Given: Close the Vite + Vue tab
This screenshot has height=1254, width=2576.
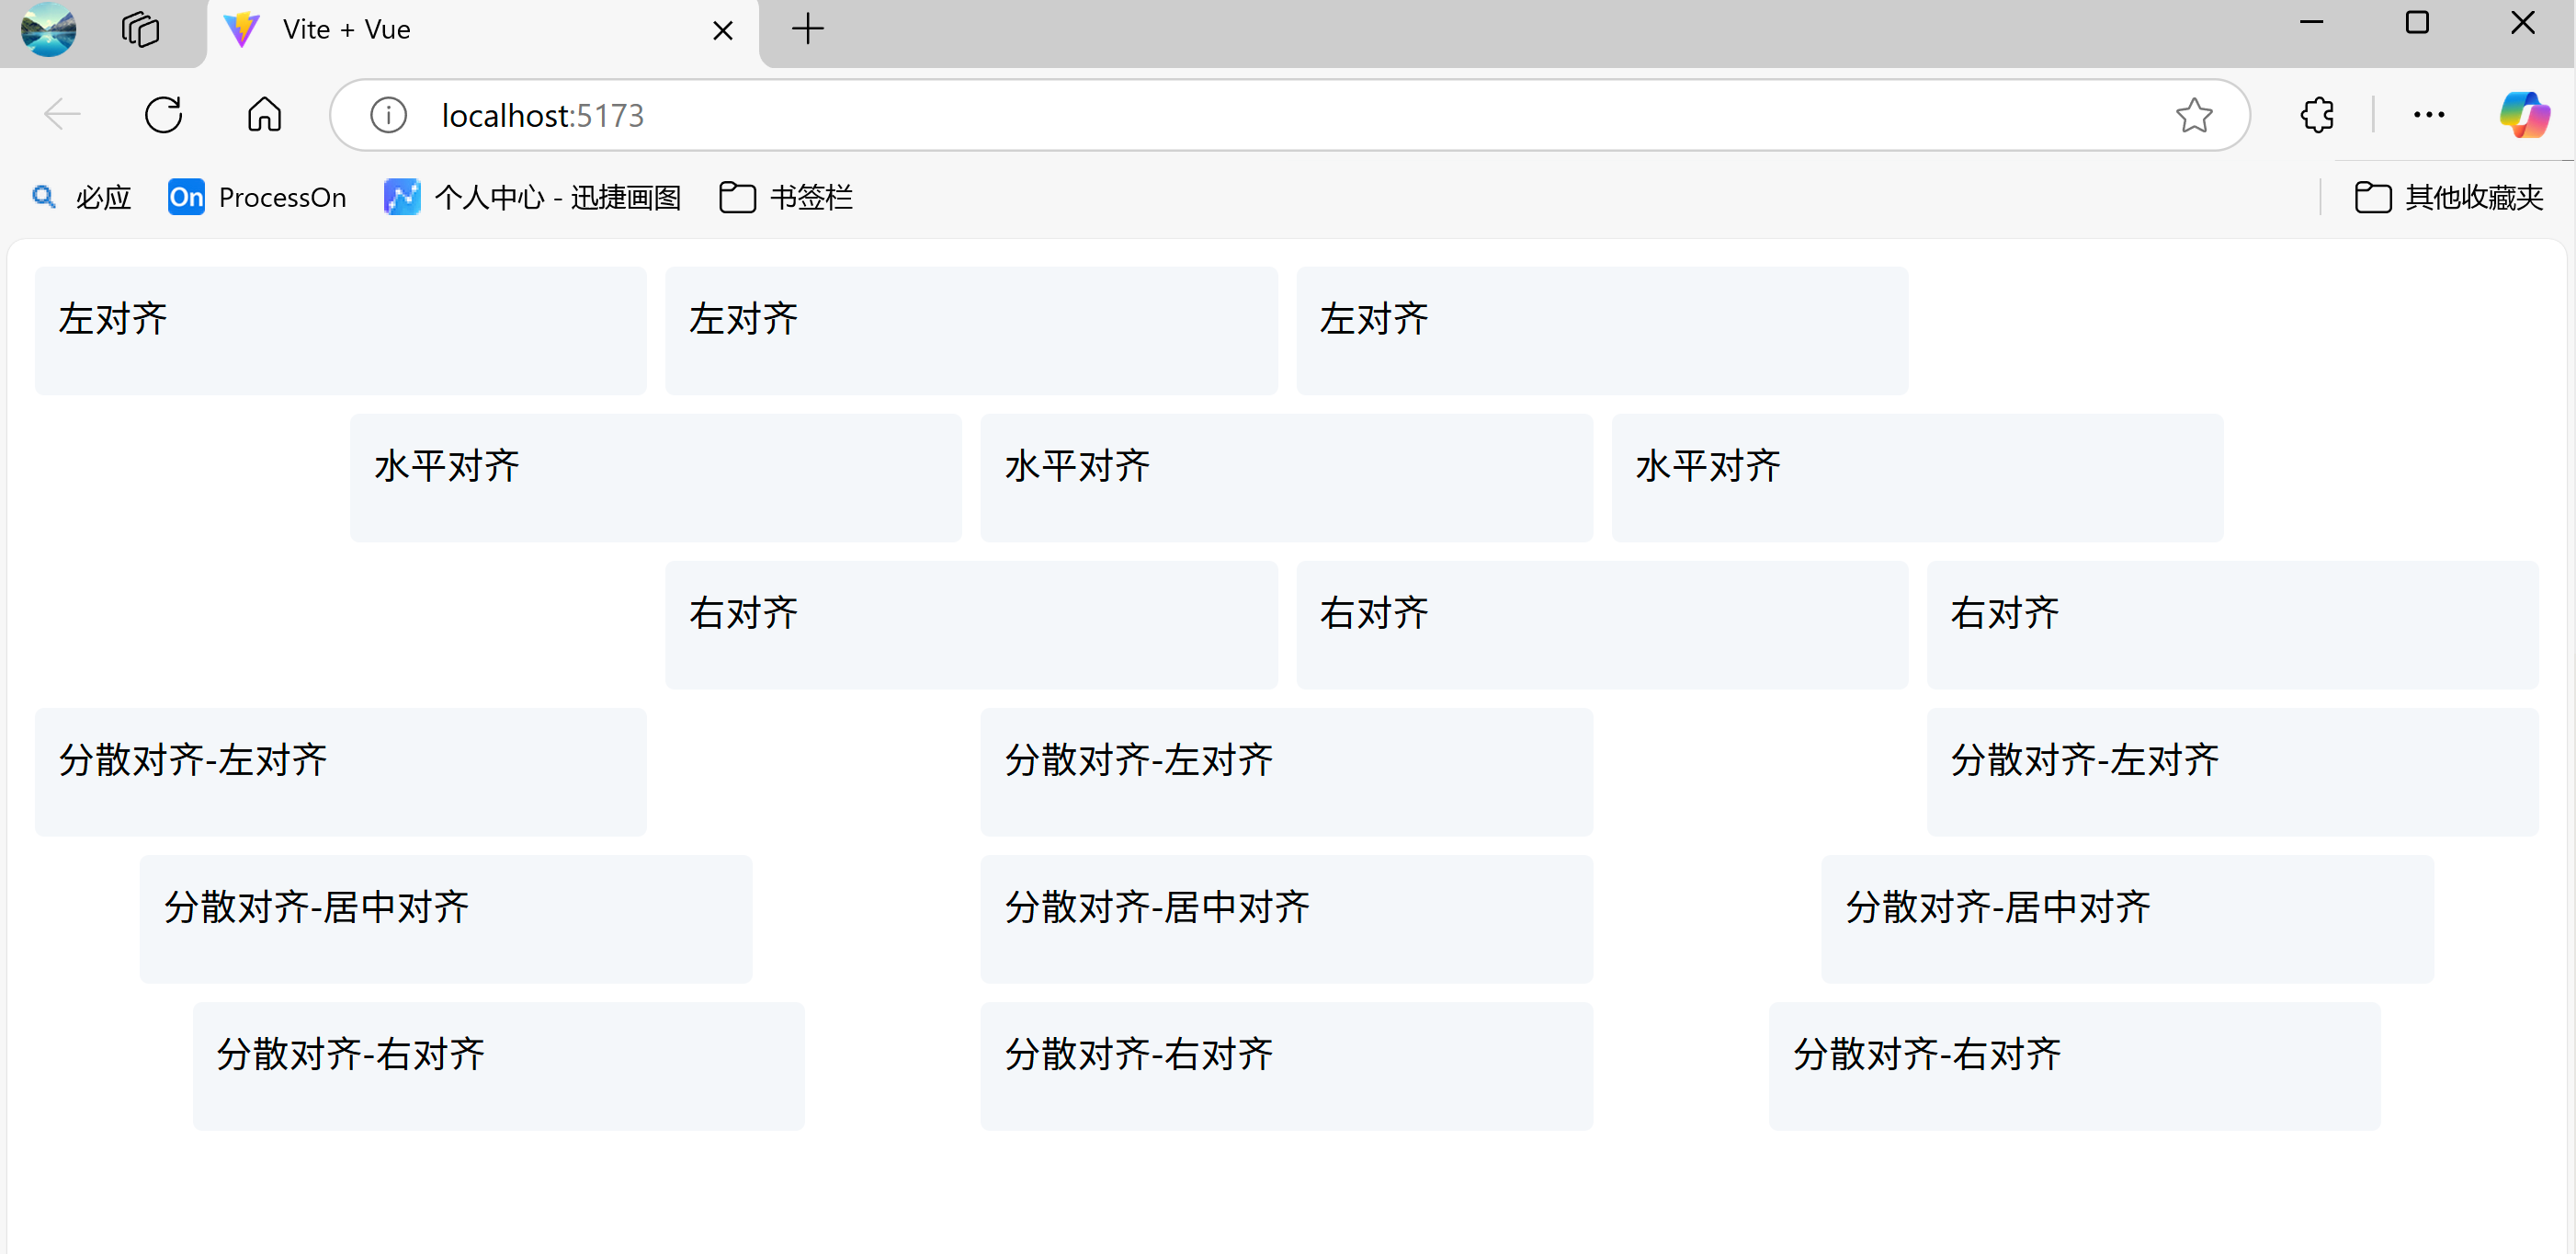Looking at the screenshot, I should pos(722,31).
